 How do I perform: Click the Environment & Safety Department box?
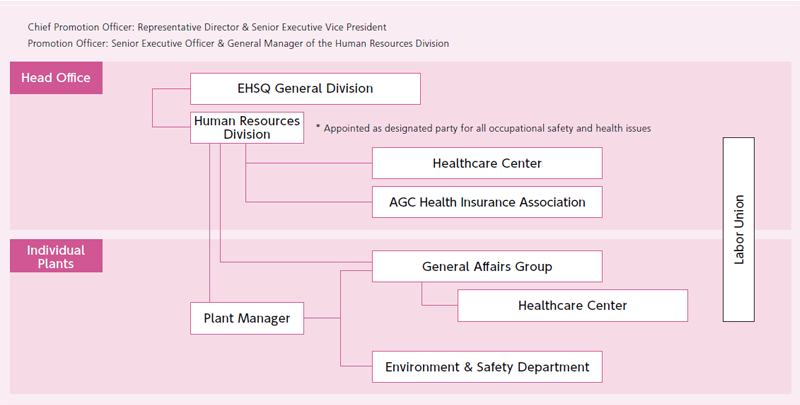click(x=487, y=367)
